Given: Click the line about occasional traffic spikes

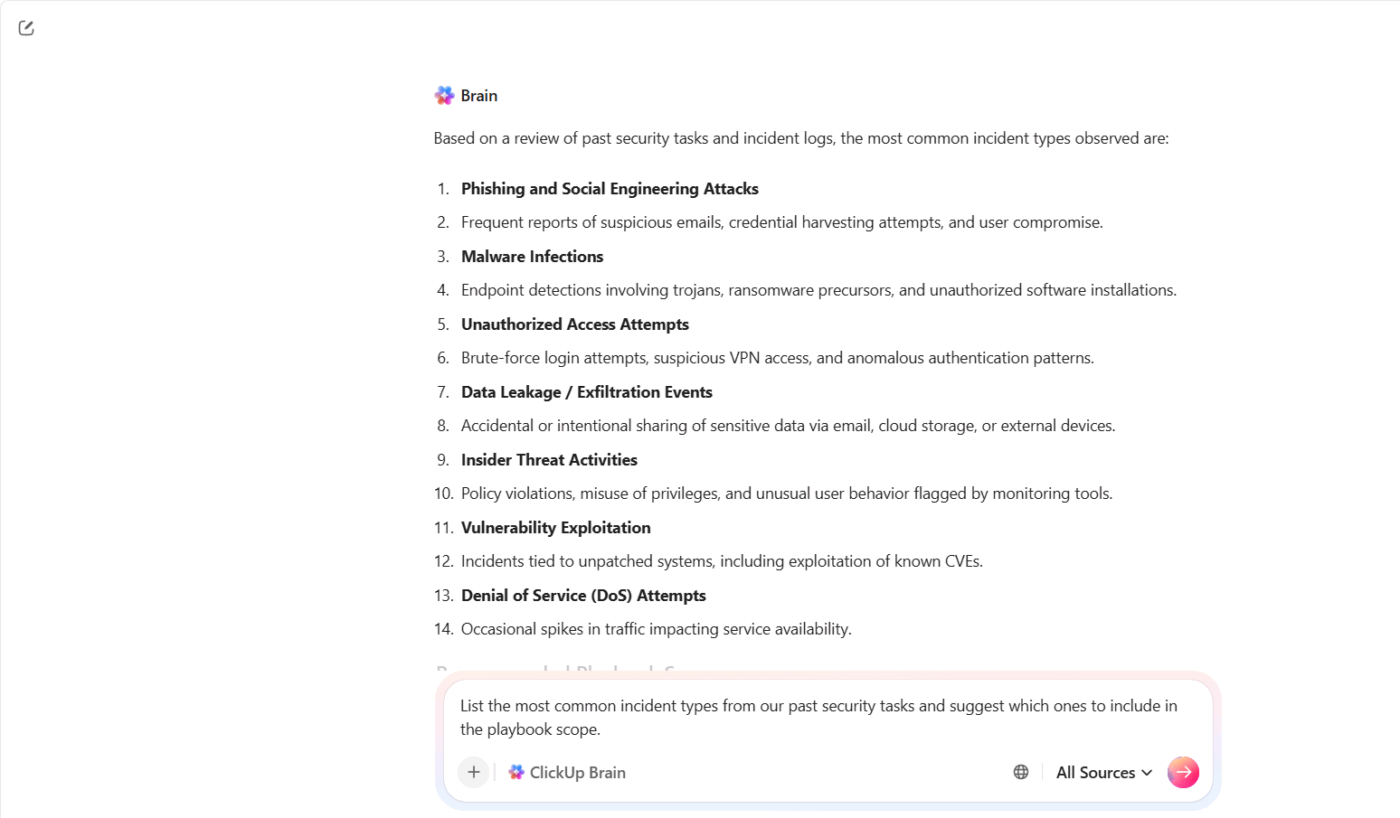Looking at the screenshot, I should point(655,629).
